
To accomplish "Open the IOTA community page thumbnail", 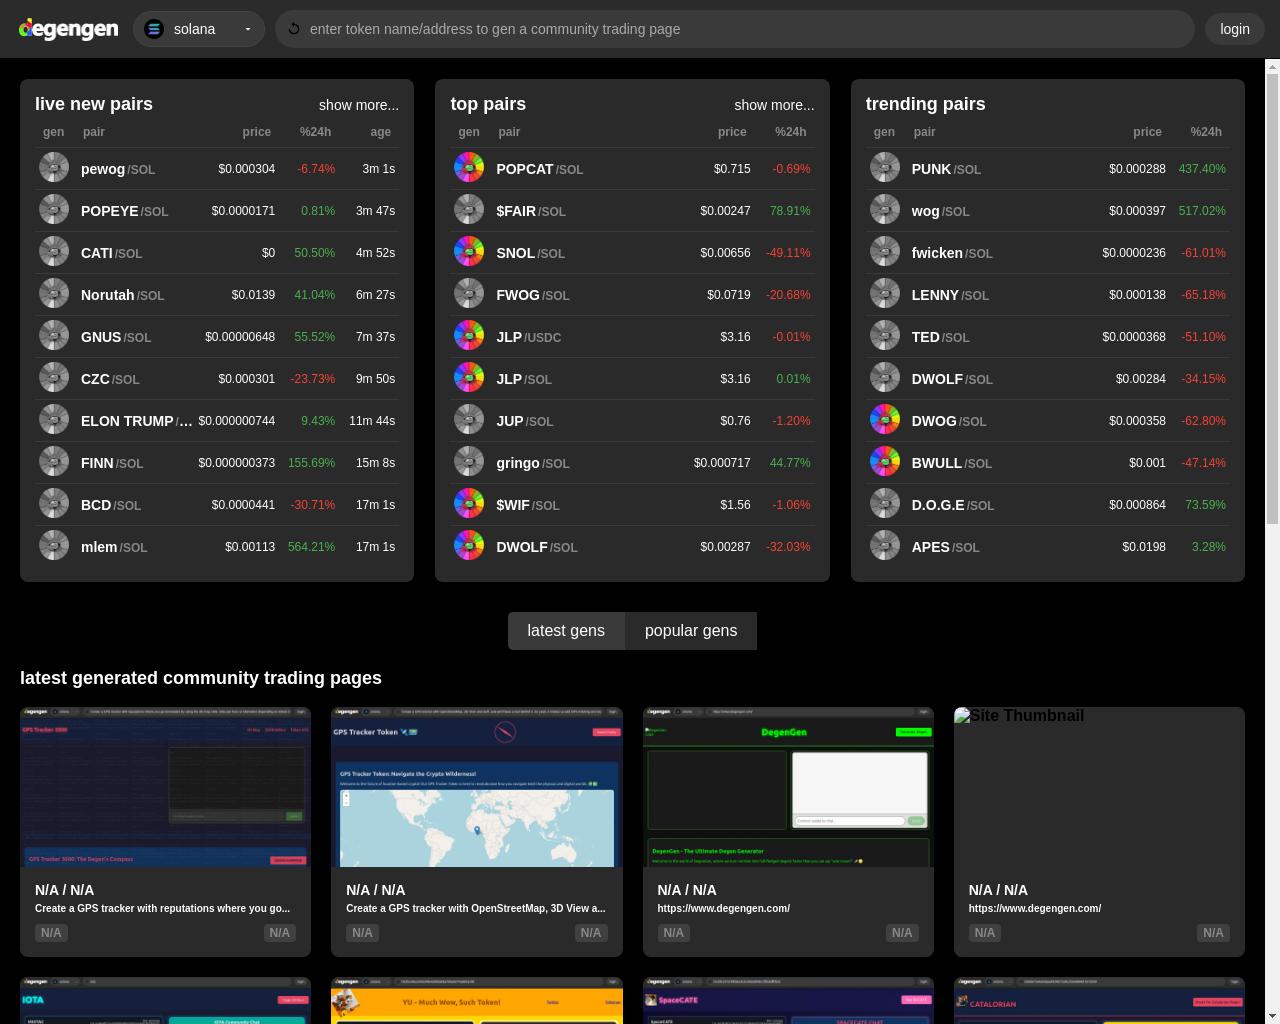I will 165,1001.
